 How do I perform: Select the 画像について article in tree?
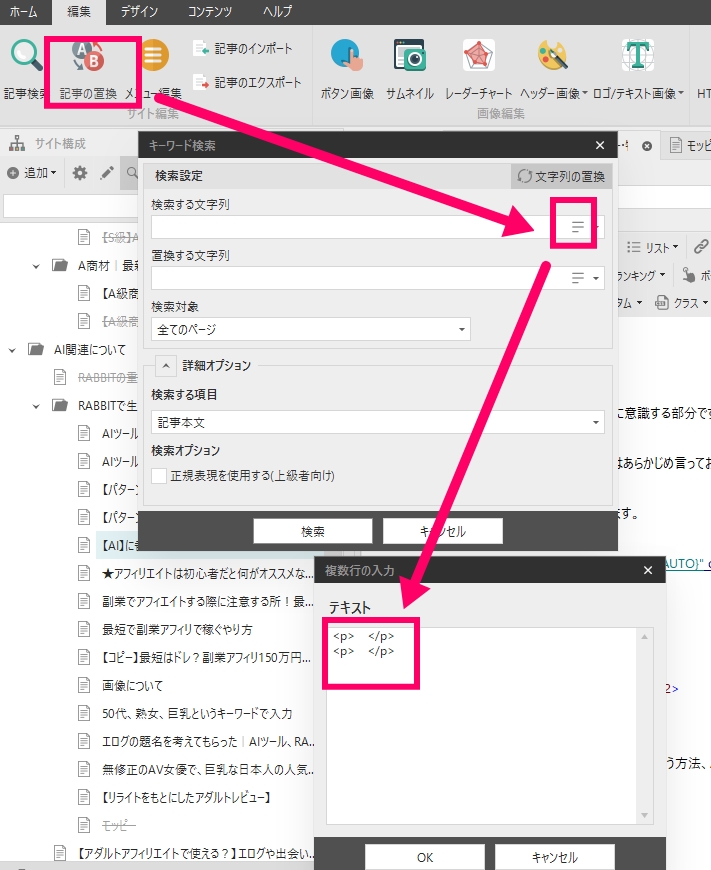[x=132, y=686]
